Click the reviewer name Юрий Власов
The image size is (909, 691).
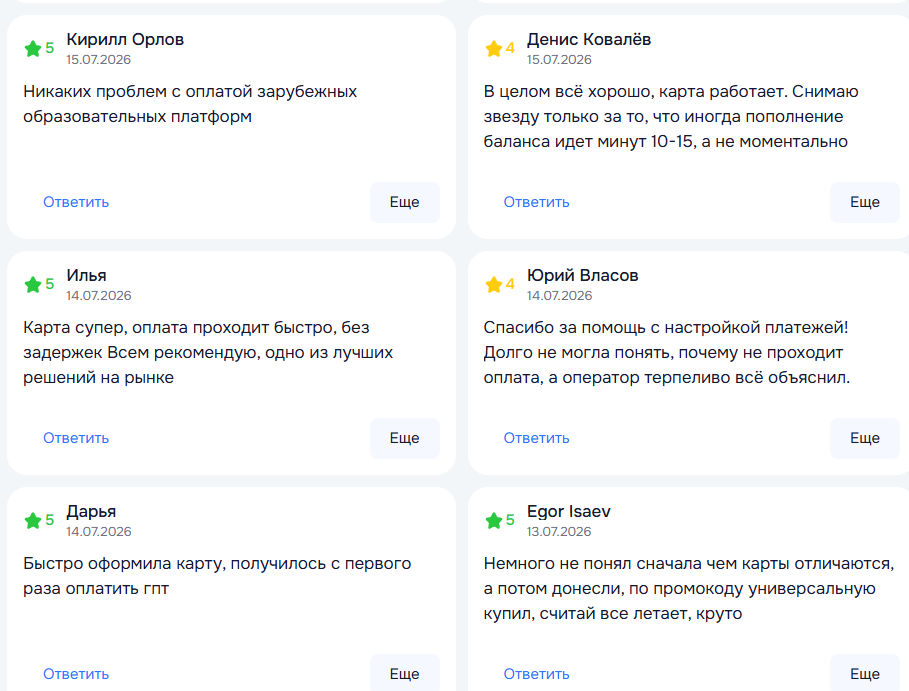point(583,275)
